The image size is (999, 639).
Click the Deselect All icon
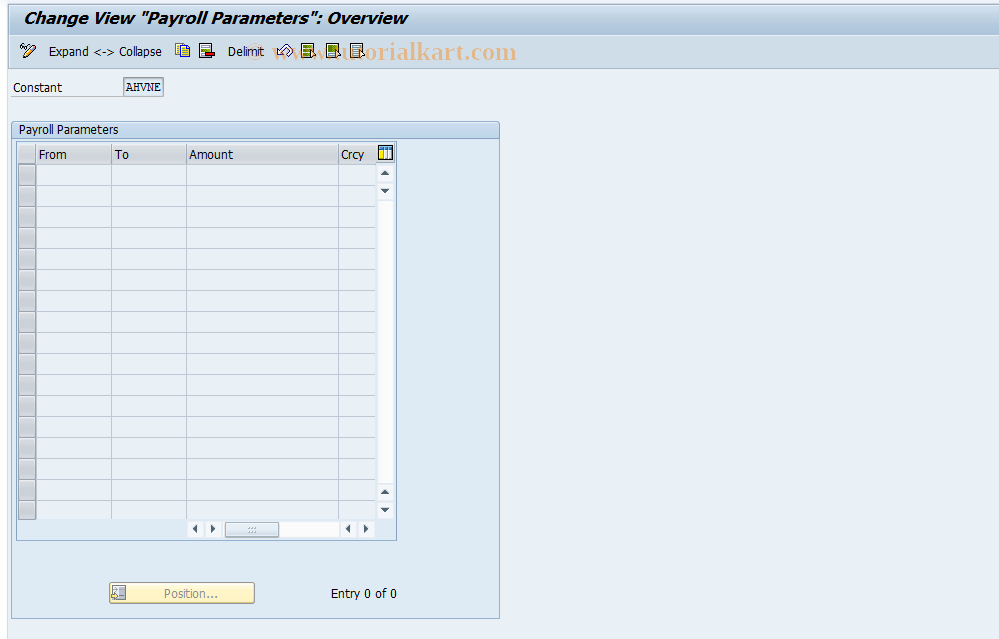pos(357,51)
